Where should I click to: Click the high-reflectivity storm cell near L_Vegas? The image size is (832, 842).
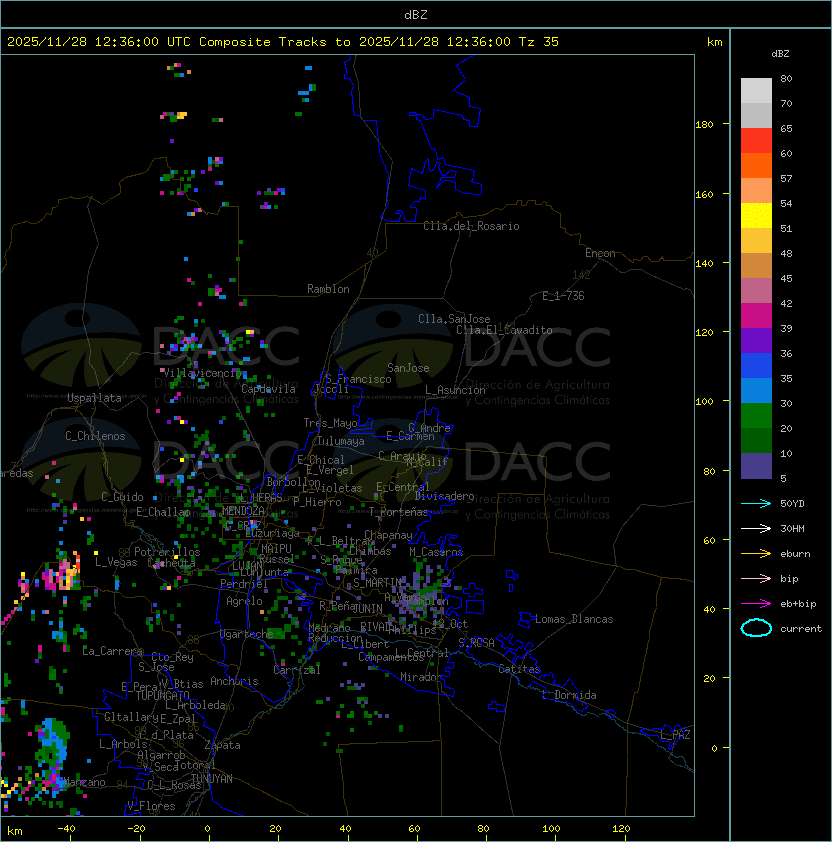(62, 574)
